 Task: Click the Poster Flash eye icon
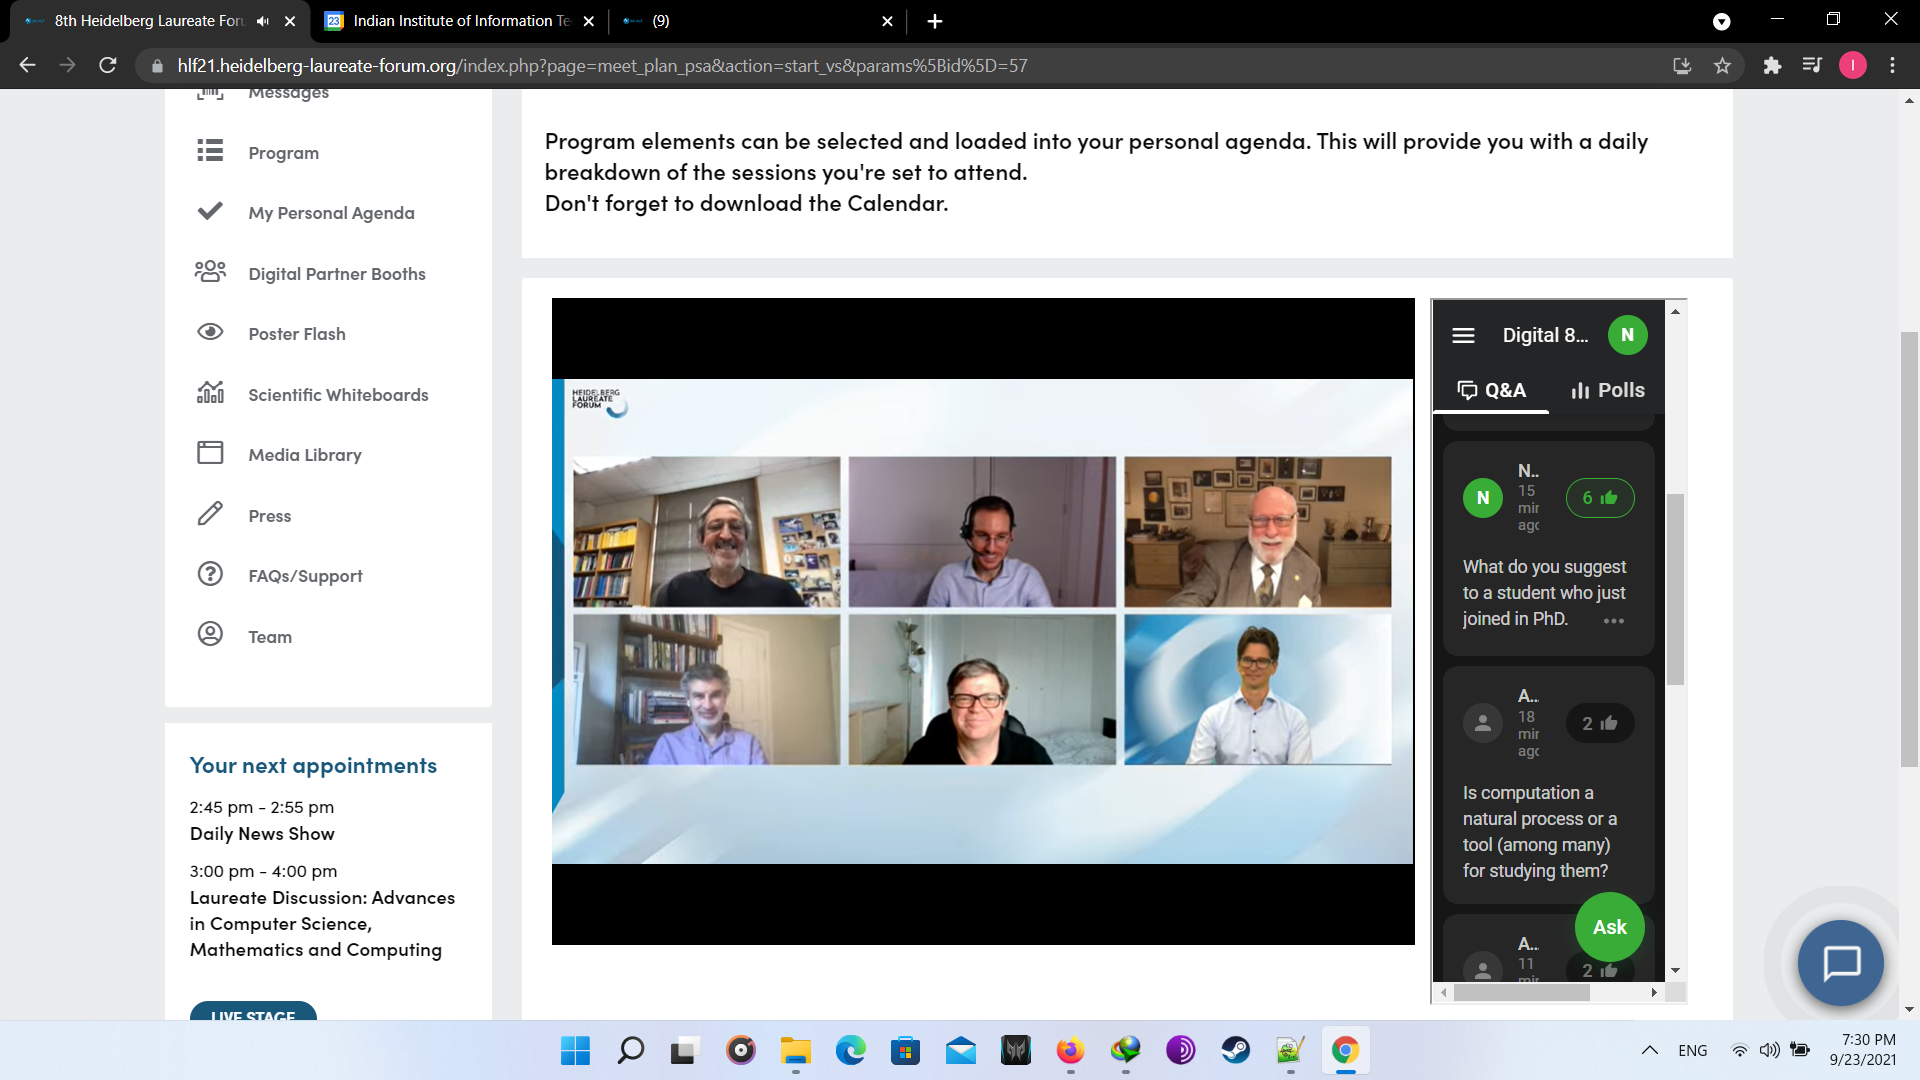210,332
